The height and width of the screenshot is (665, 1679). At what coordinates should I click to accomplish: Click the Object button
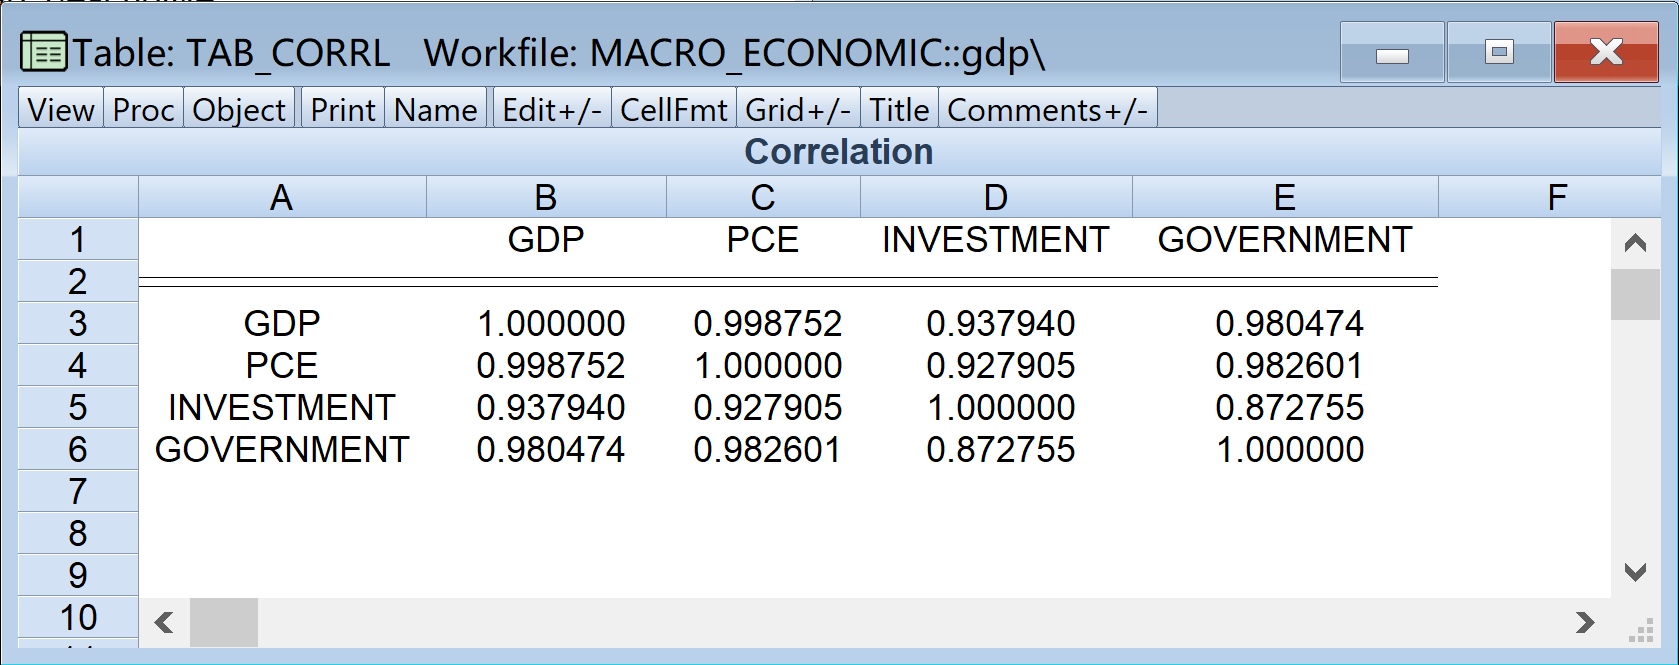239,109
